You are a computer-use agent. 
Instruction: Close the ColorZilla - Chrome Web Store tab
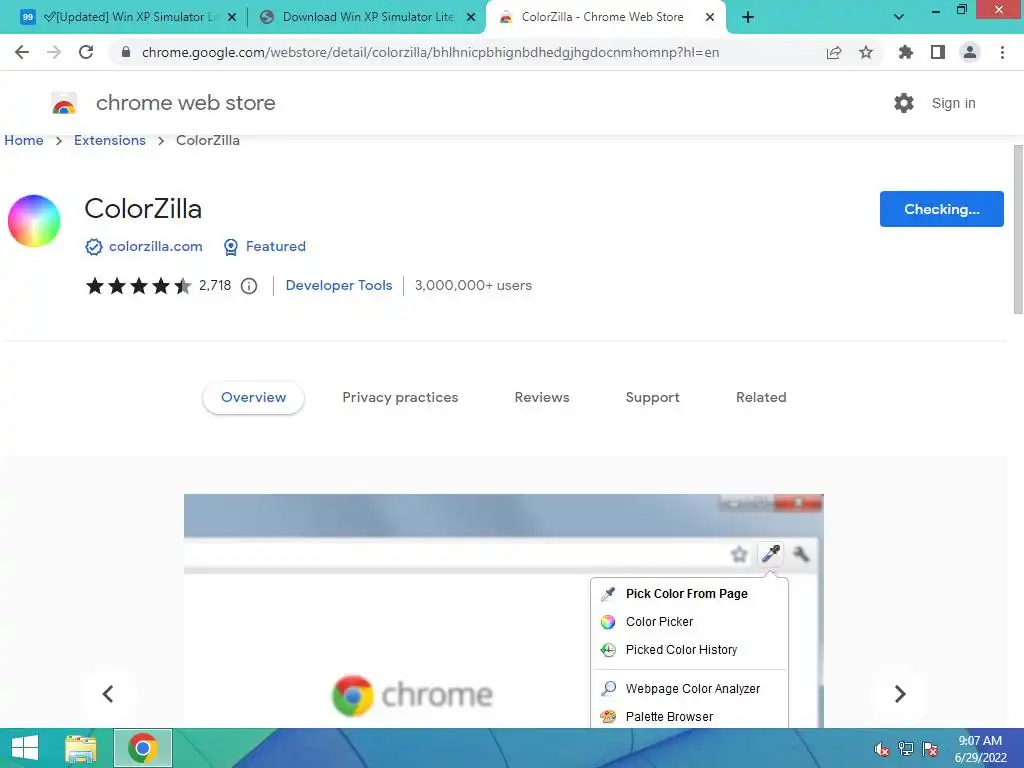[710, 17]
